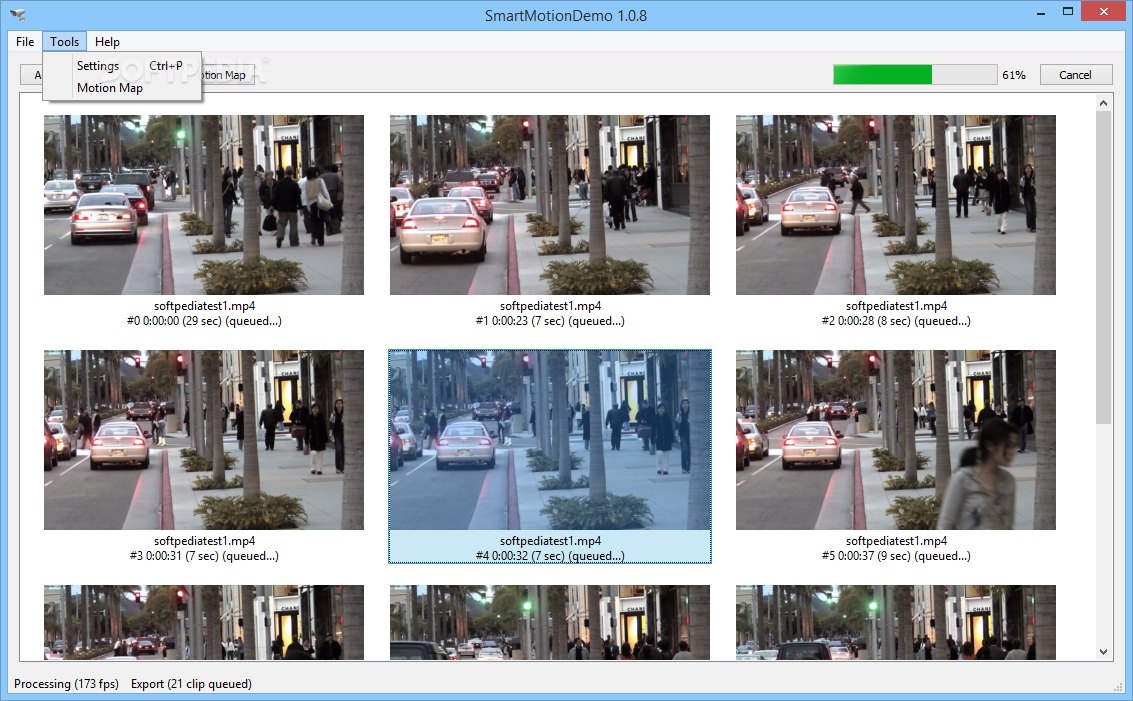
Task: Click caption '#0 0:00:00 (29 sec) (queued...)'
Action: 204,321
